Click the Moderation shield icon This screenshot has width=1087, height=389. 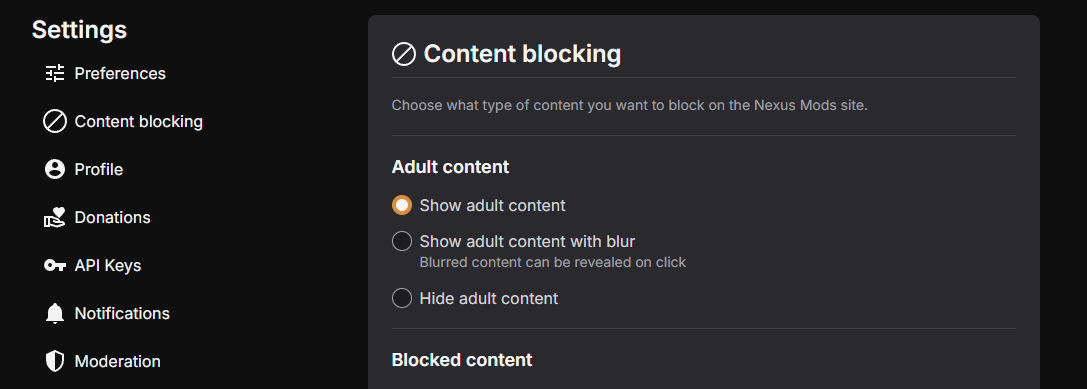point(55,361)
